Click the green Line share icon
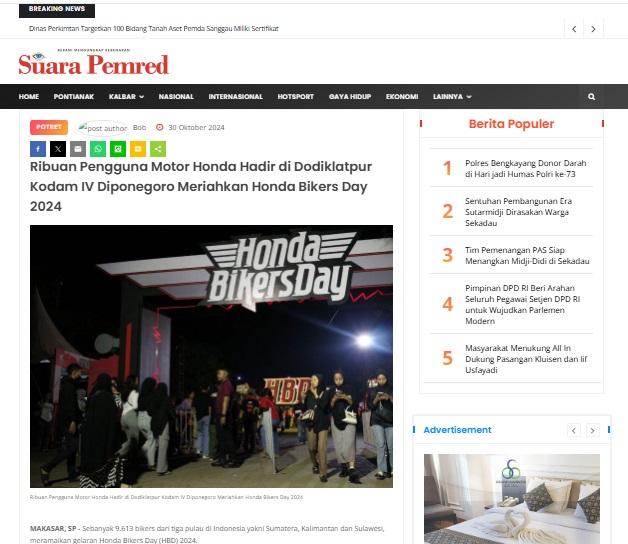Image resolution: width=628 pixels, height=544 pixels. (x=118, y=149)
